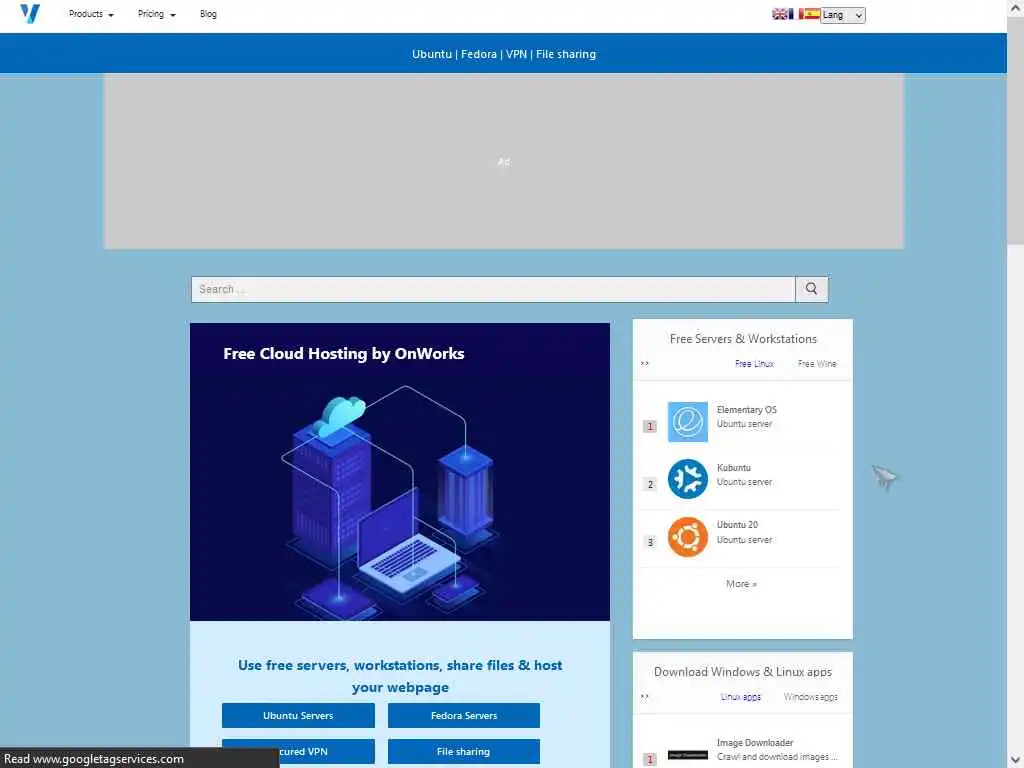Click the Image Downloader app thumbnail
The height and width of the screenshot is (768, 1024).
688,755
